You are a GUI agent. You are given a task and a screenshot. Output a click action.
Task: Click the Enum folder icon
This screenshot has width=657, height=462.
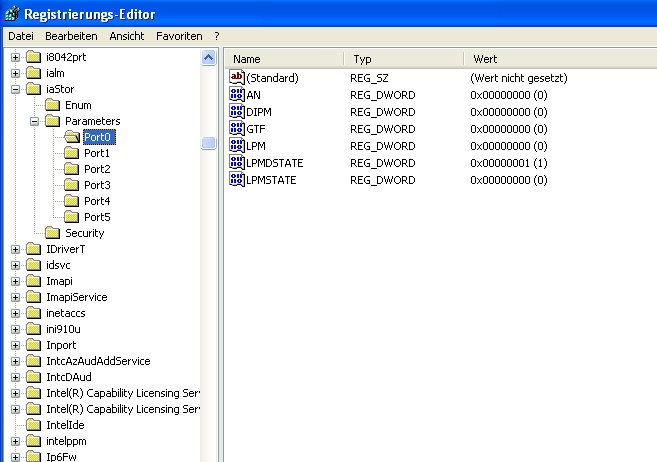pos(52,105)
